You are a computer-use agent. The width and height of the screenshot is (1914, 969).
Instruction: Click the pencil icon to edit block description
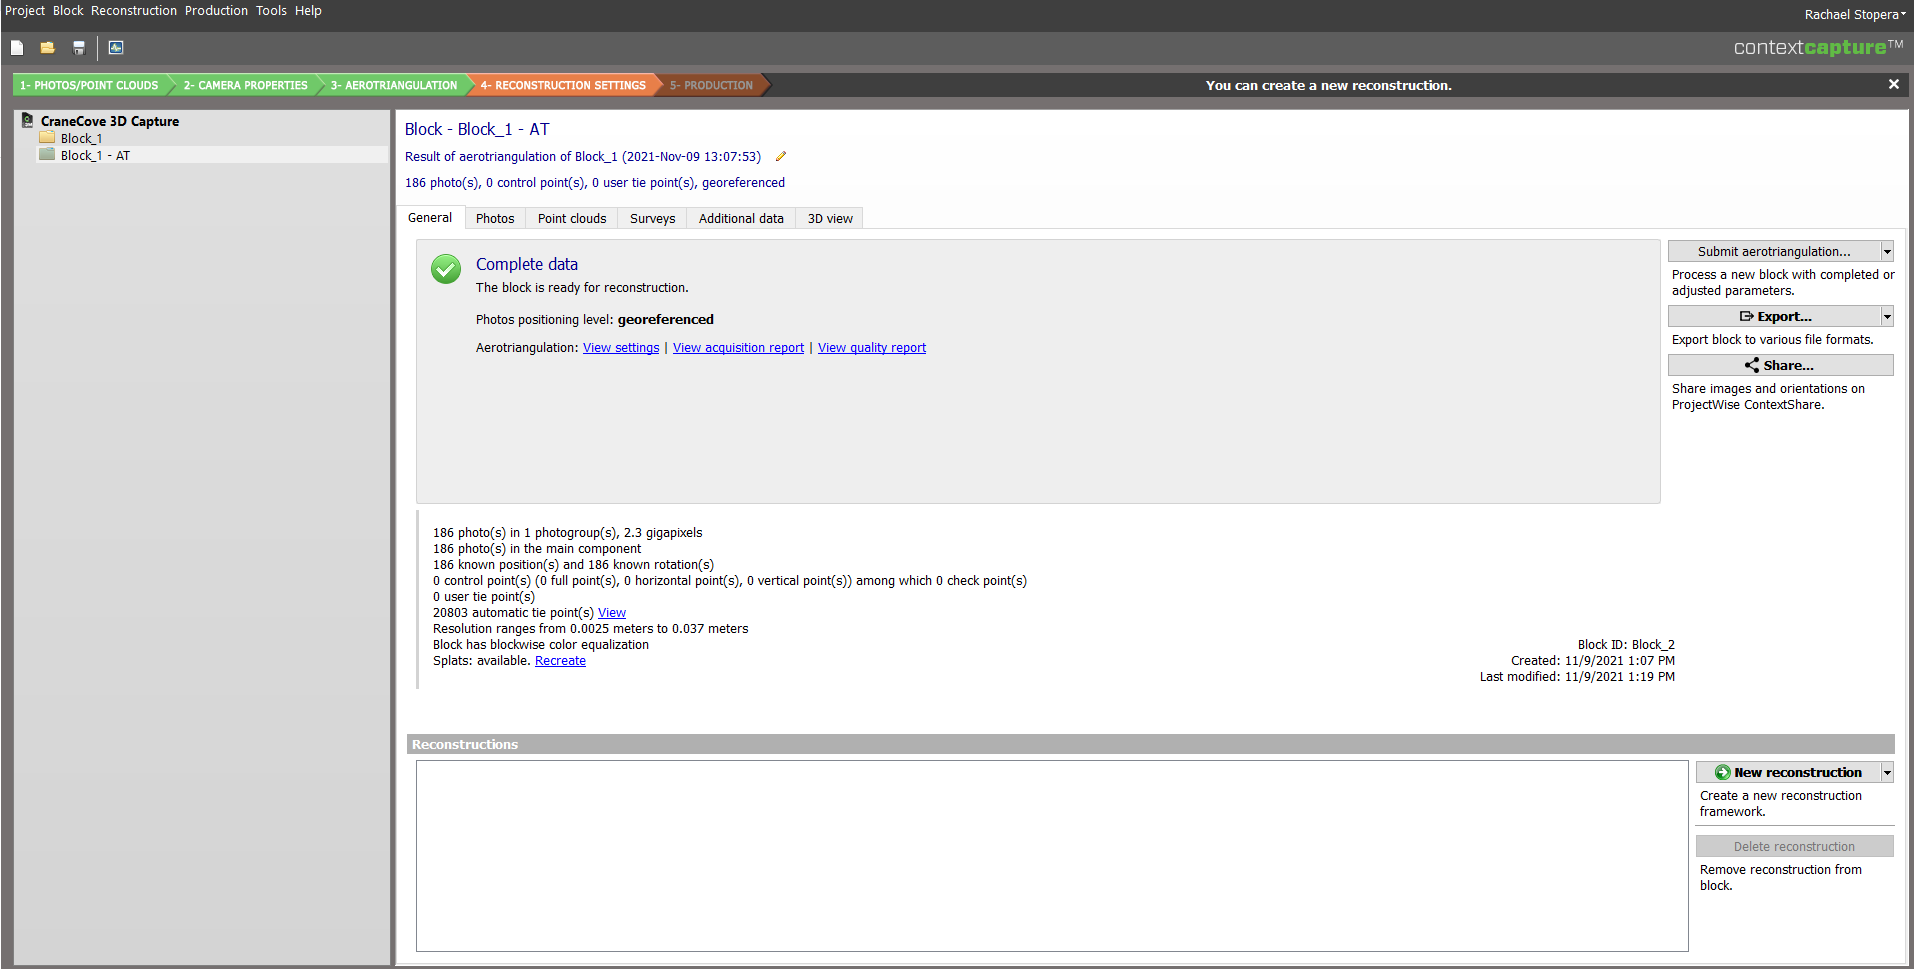[x=781, y=156]
